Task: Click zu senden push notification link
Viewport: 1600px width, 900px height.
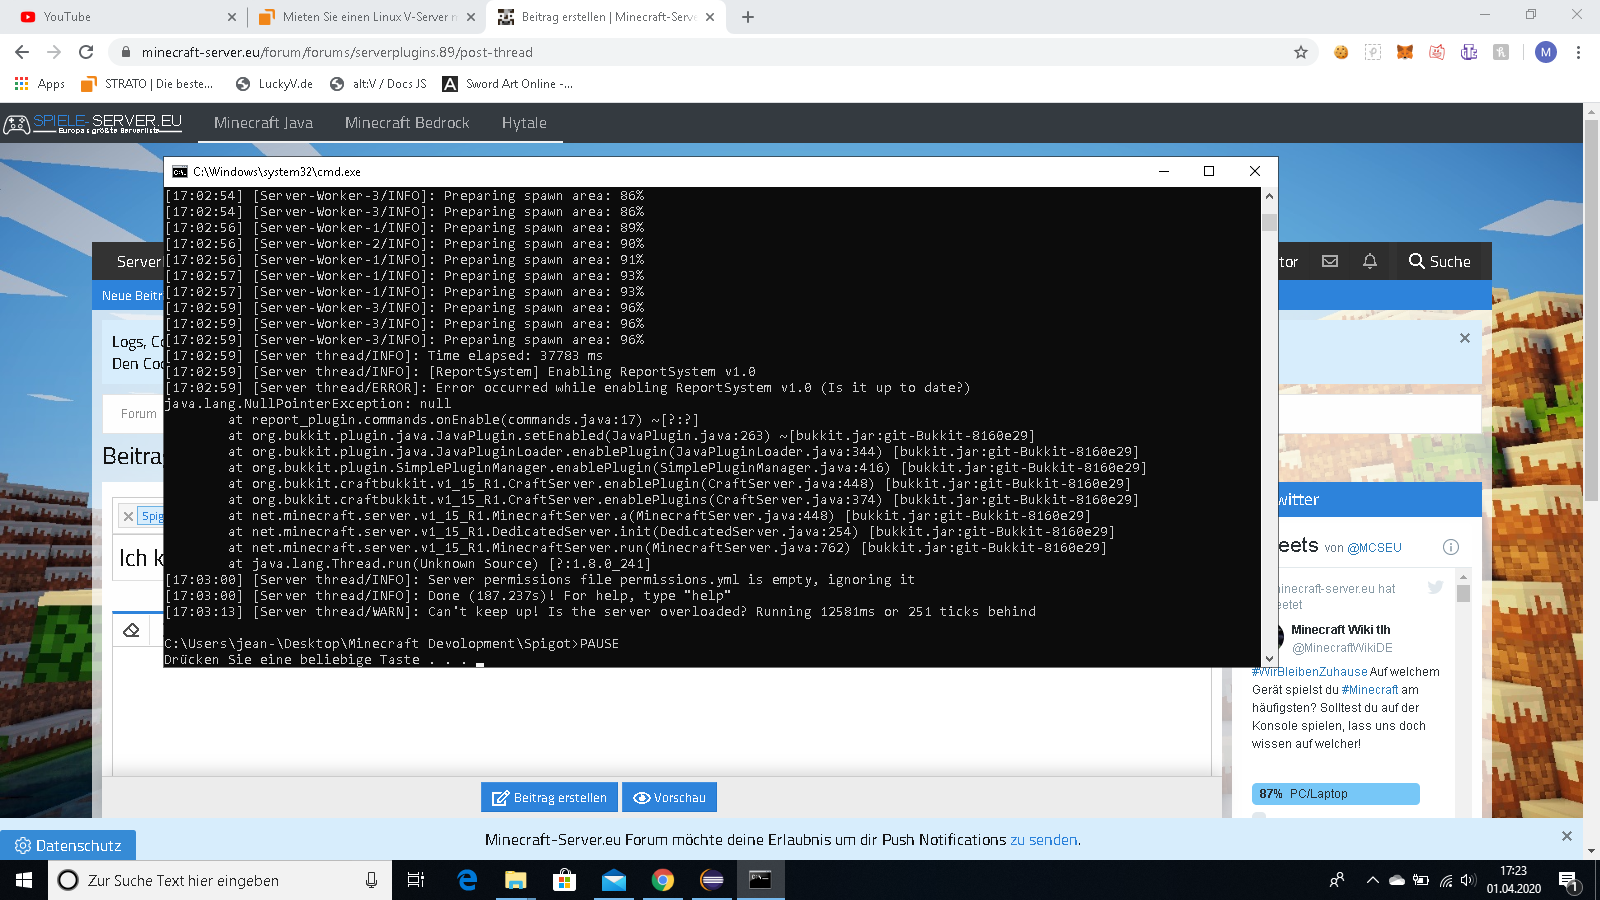Action: 1044,840
